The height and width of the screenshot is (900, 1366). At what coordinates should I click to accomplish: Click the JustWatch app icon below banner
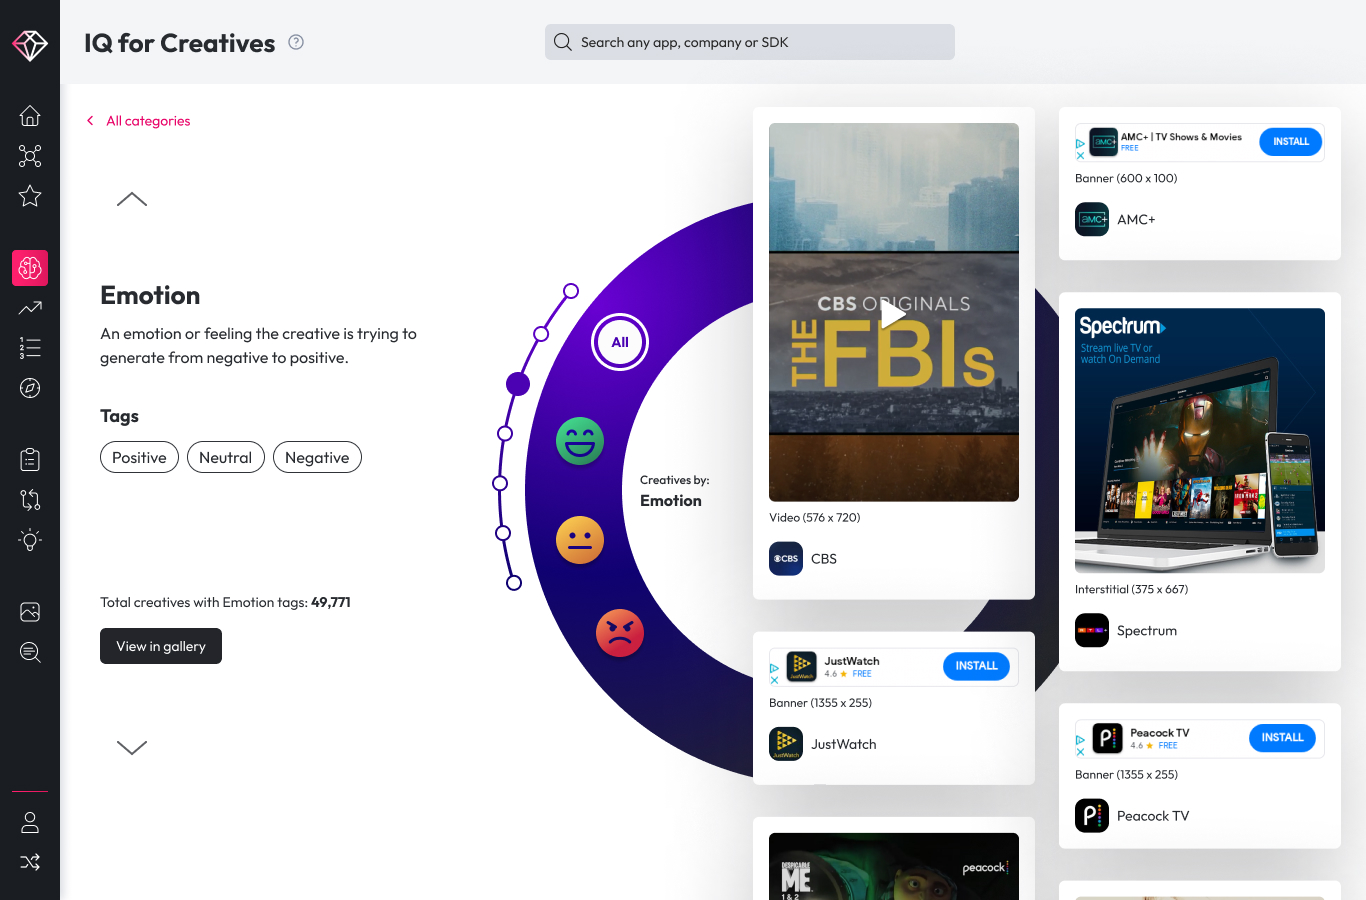(x=786, y=744)
